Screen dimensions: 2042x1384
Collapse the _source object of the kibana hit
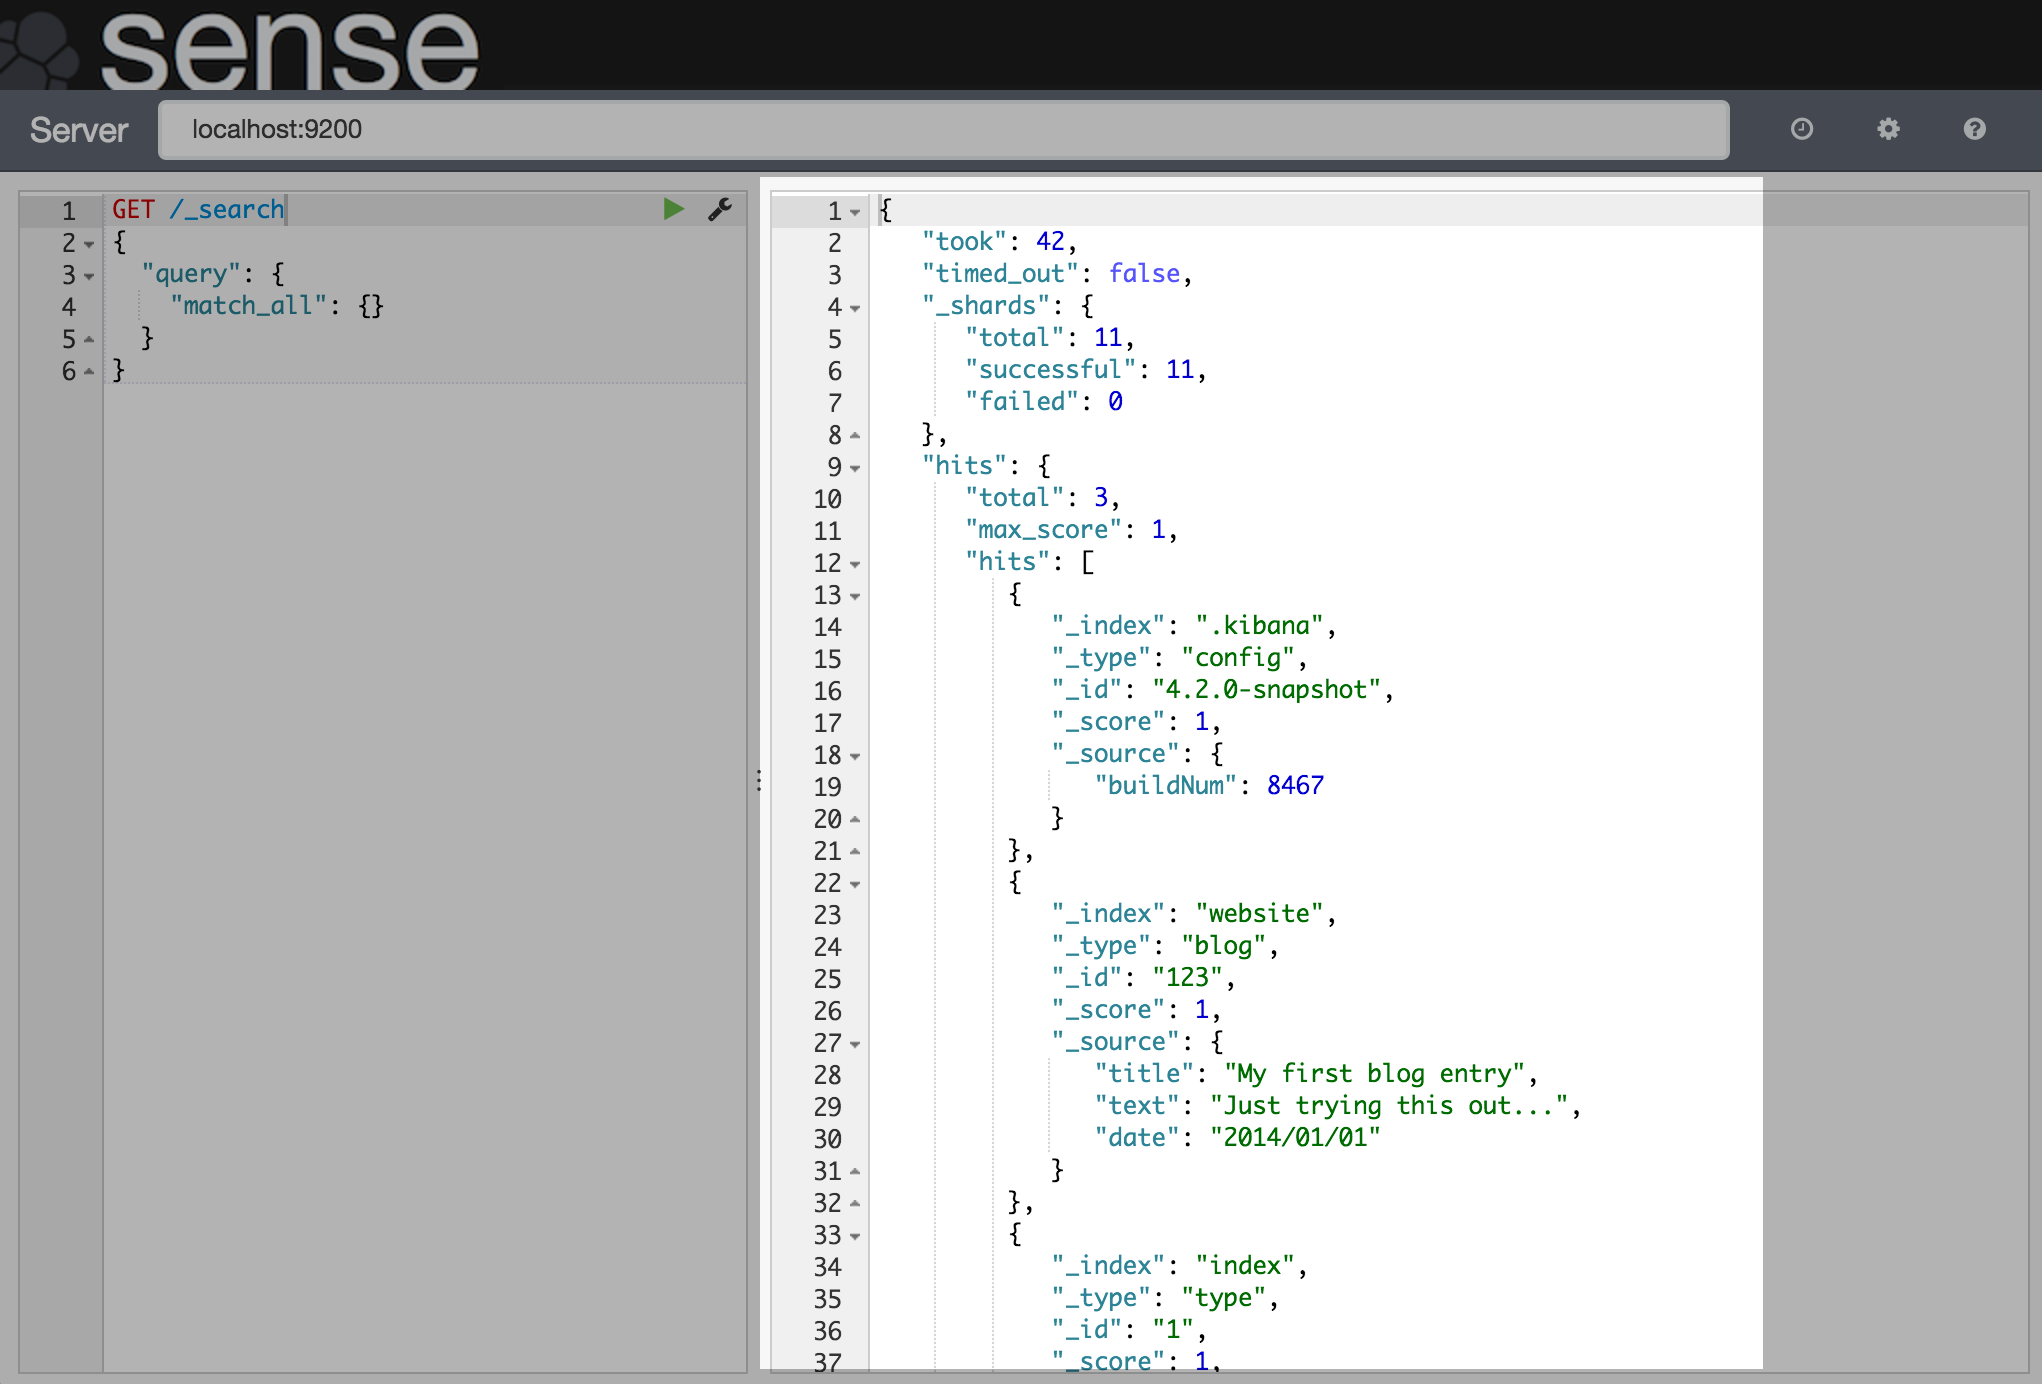point(855,757)
